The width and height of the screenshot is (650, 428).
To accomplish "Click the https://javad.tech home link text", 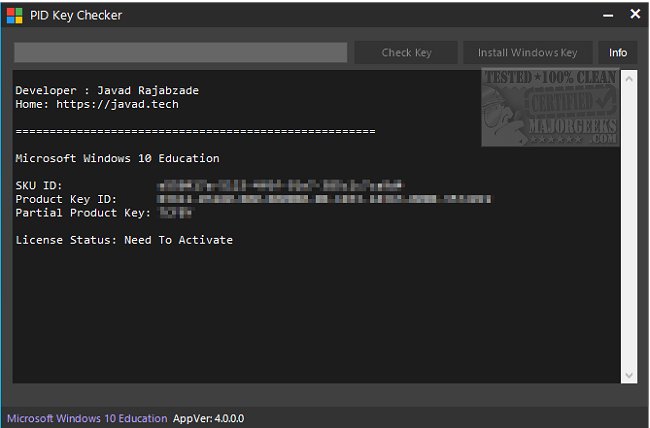I will click(117, 104).
